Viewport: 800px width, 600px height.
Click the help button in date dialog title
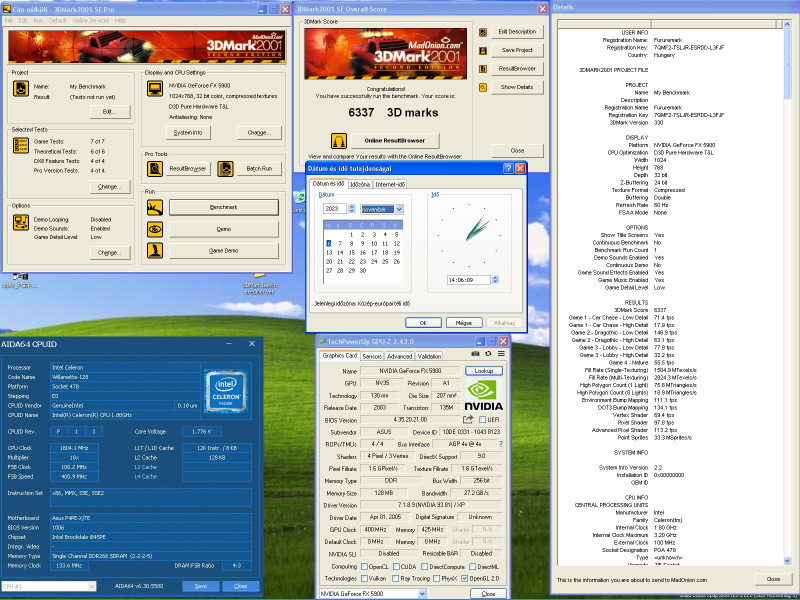click(x=508, y=168)
